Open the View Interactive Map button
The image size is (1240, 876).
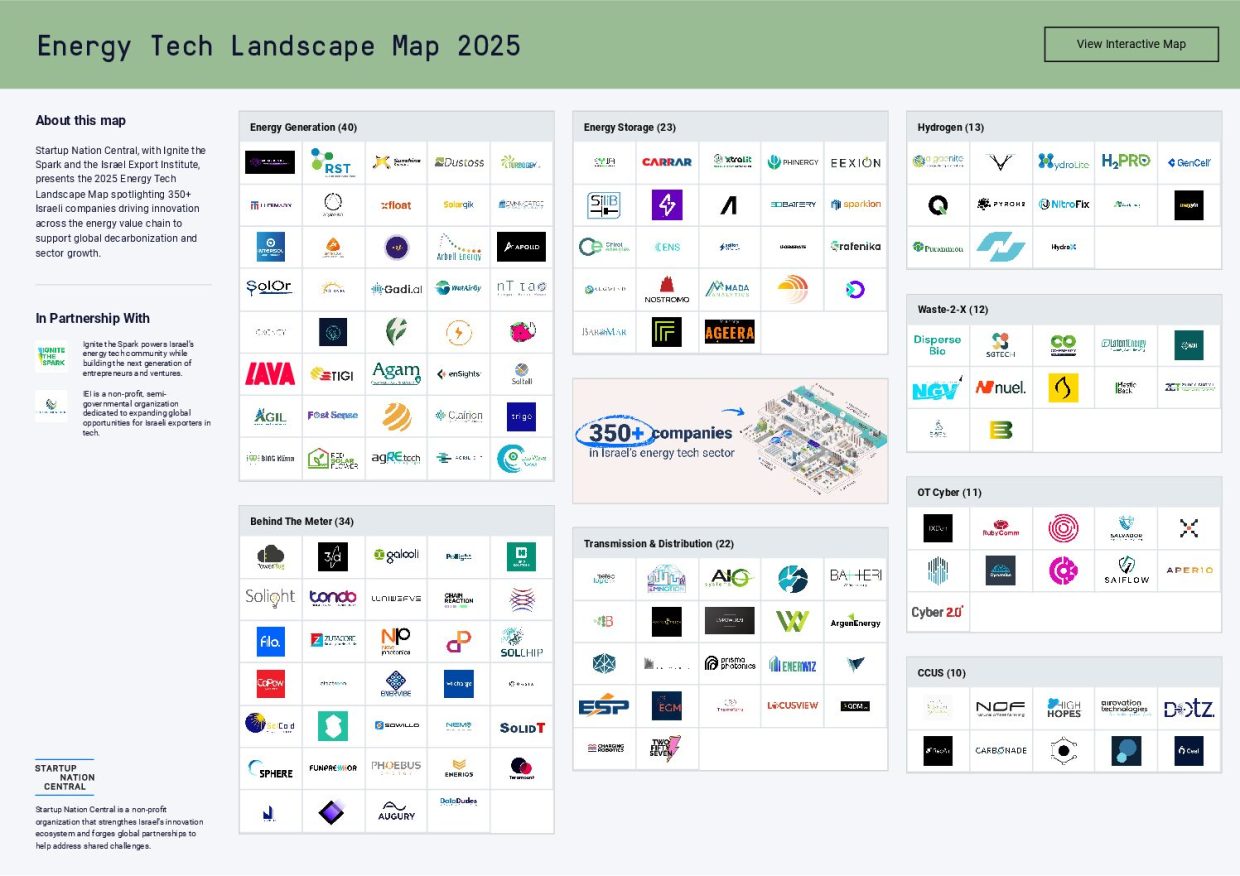[1131, 44]
